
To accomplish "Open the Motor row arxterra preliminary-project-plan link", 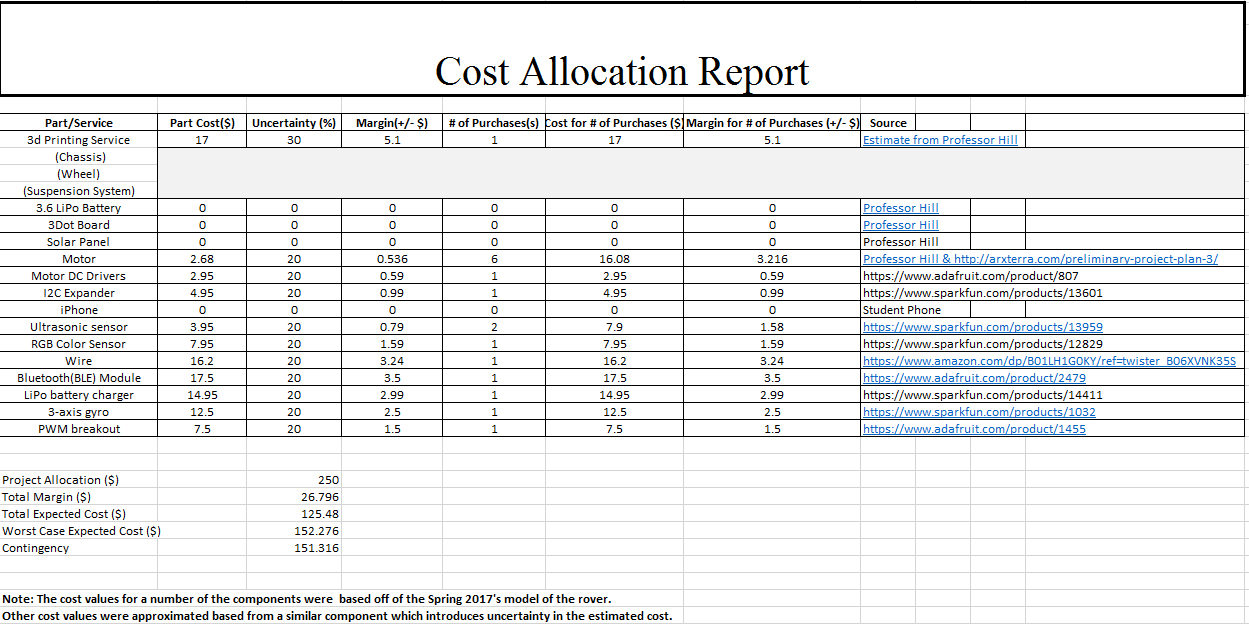I will pos(1040,259).
